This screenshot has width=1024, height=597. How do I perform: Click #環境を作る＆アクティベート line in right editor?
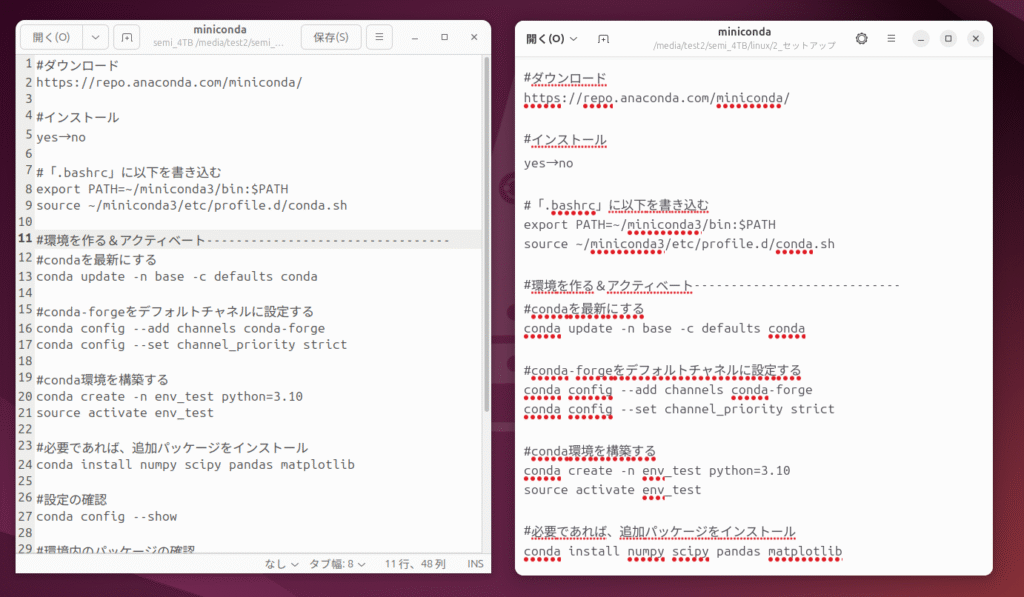pyautogui.click(x=712, y=285)
